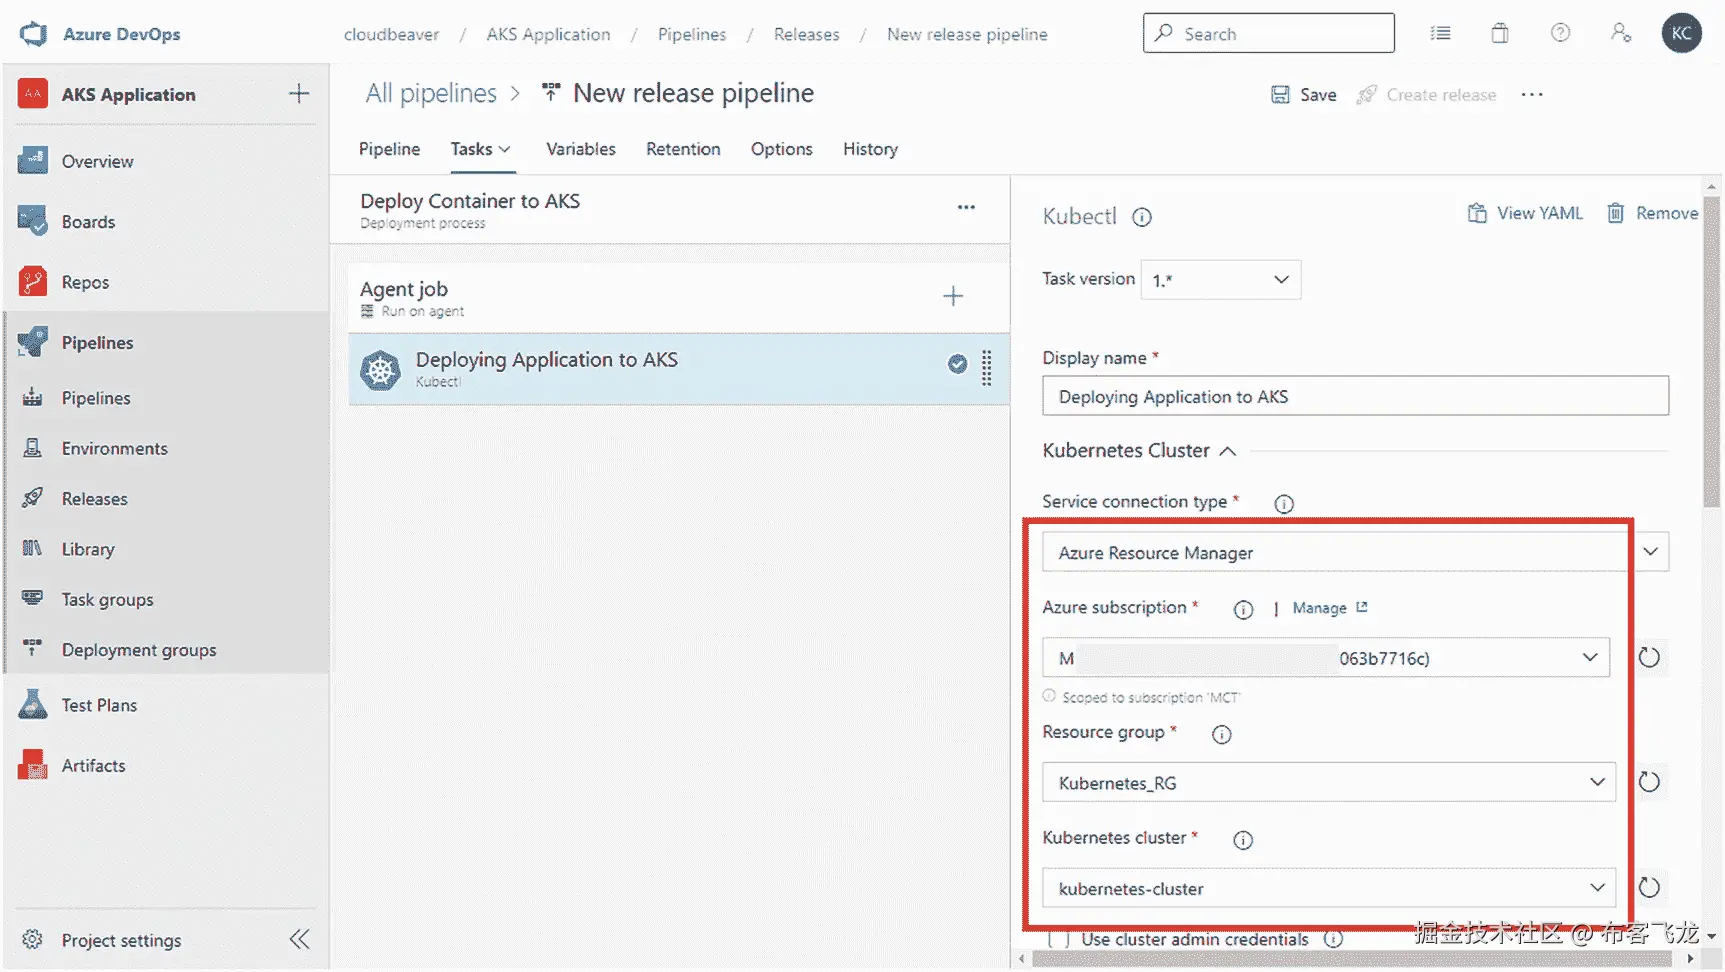This screenshot has height=972, width=1725.
Task: Switch to the History tab
Action: coord(870,149)
